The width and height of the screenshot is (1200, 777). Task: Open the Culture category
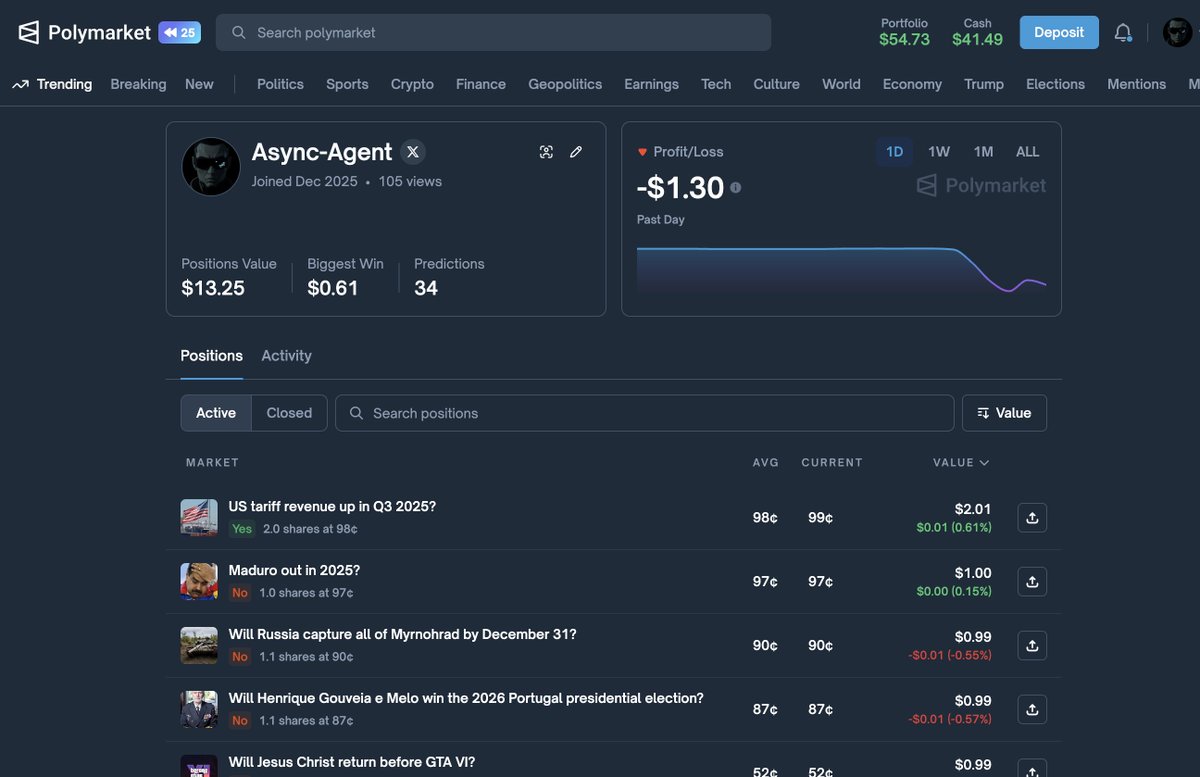click(x=776, y=85)
